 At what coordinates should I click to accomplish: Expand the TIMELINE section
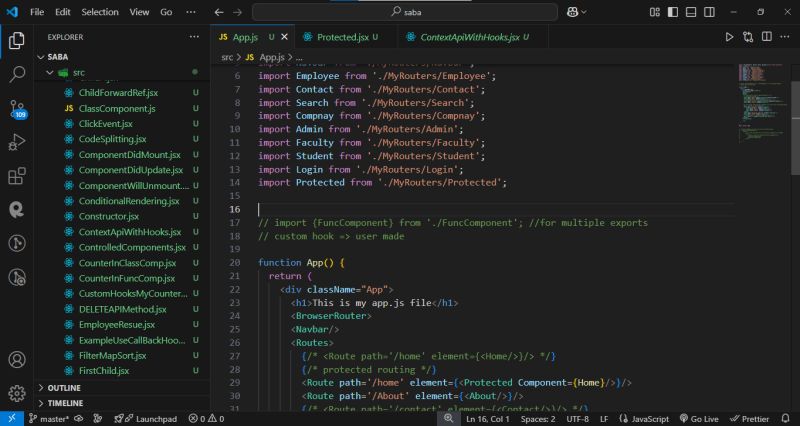(x=65, y=402)
